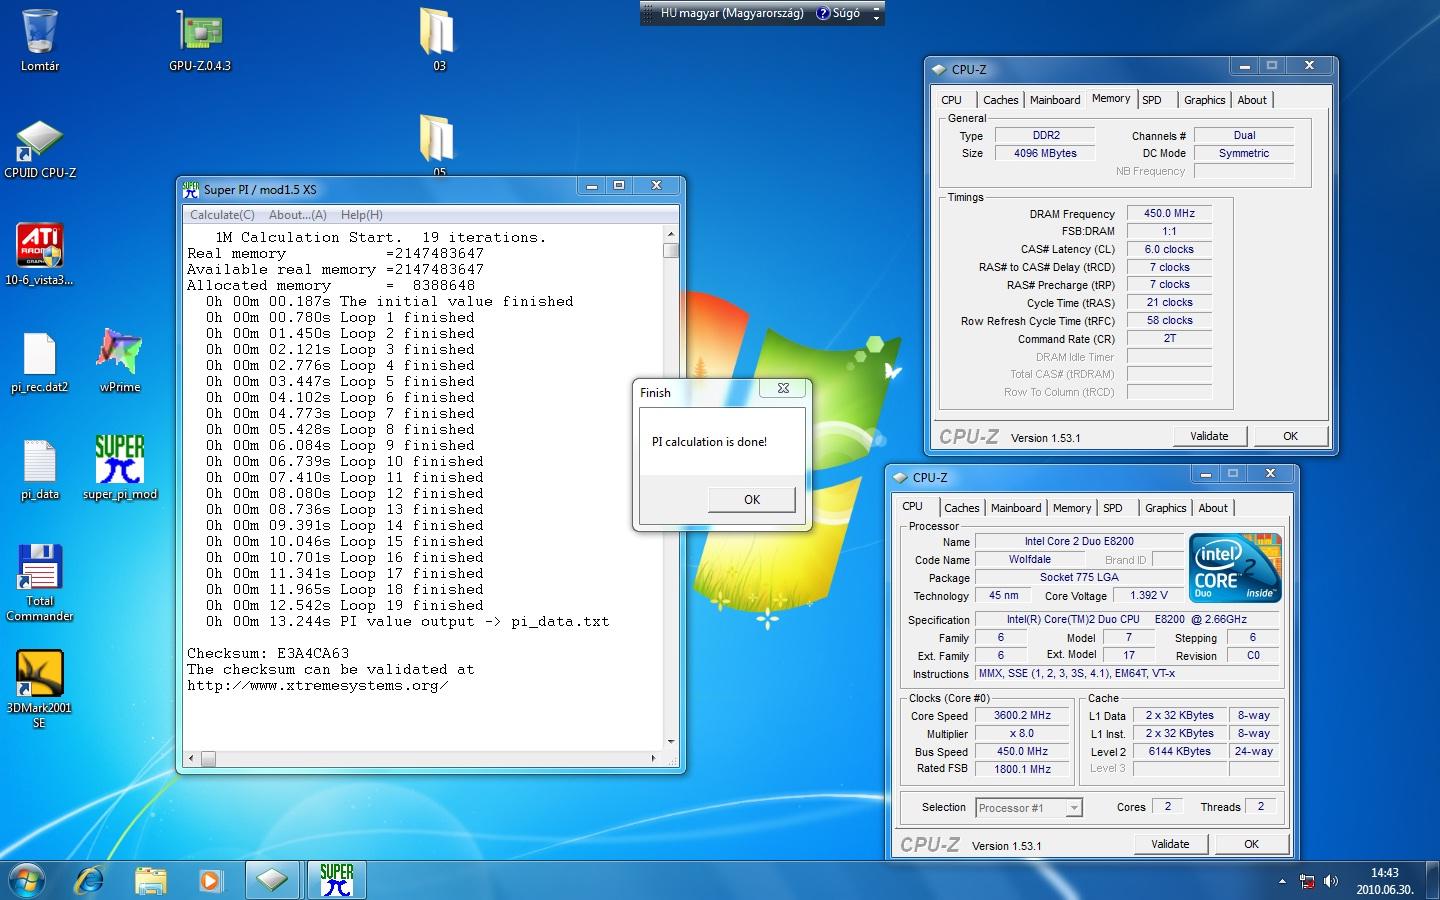Click the CAS# Latency 6.0 clocks value
The width and height of the screenshot is (1440, 900).
[1169, 249]
